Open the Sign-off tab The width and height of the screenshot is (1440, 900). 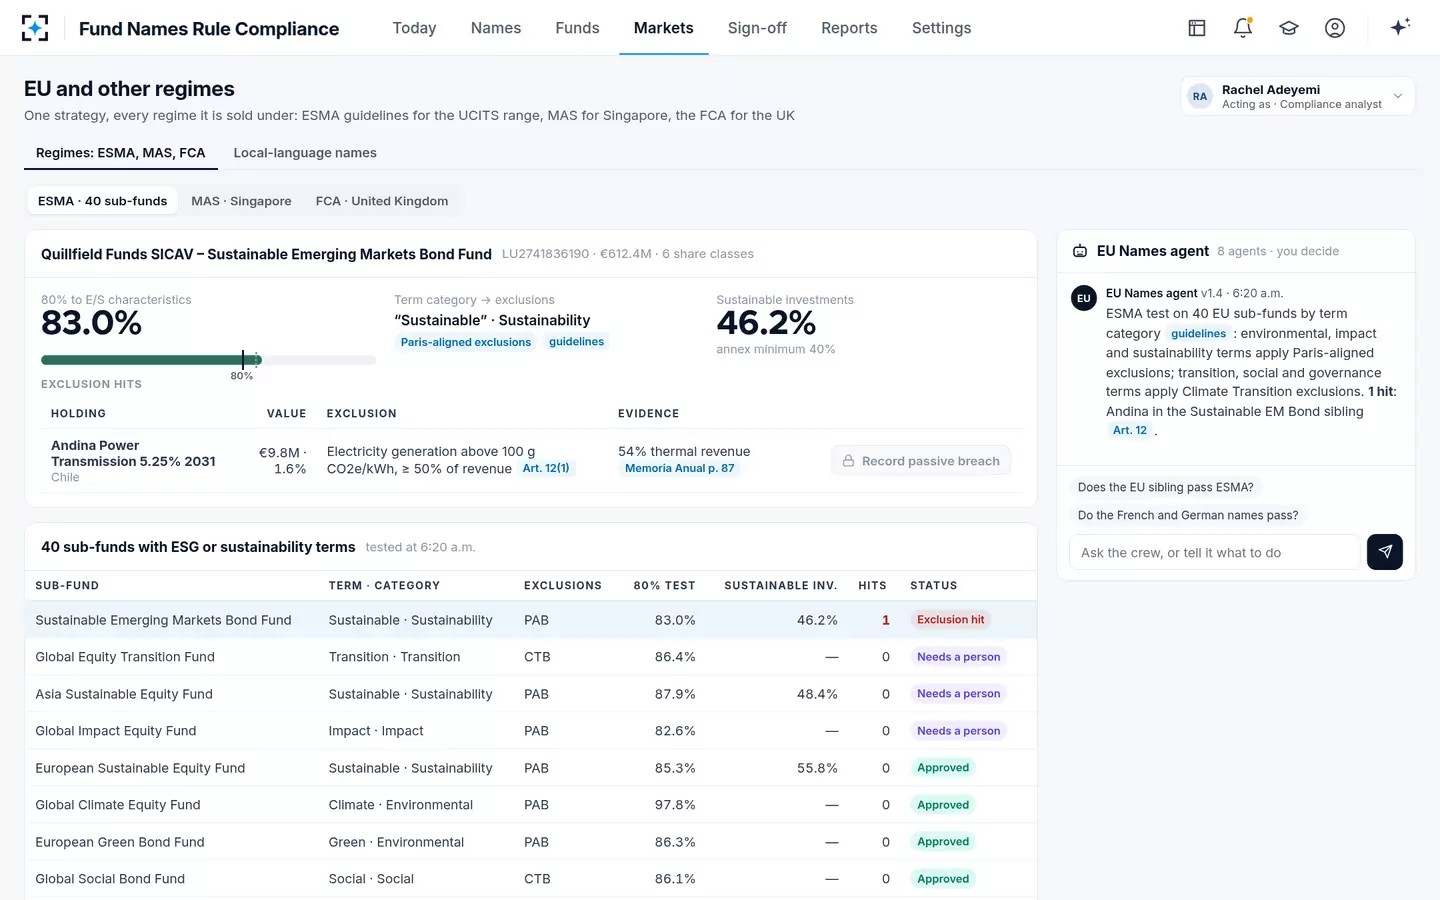757,28
